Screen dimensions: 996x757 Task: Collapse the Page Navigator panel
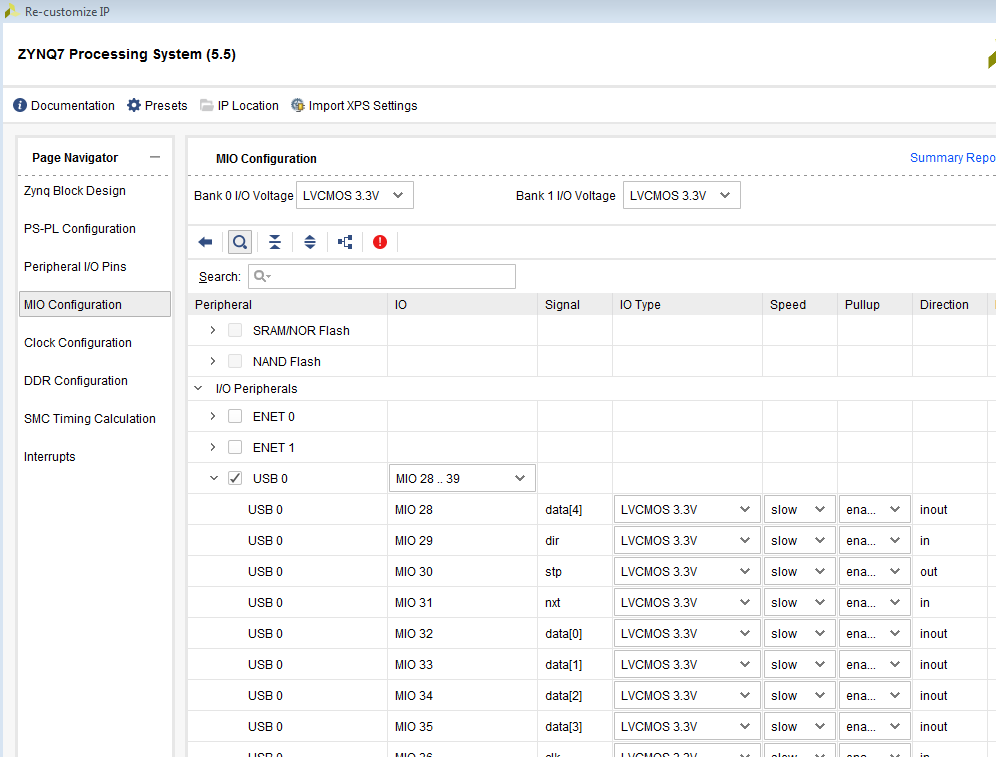(x=155, y=157)
